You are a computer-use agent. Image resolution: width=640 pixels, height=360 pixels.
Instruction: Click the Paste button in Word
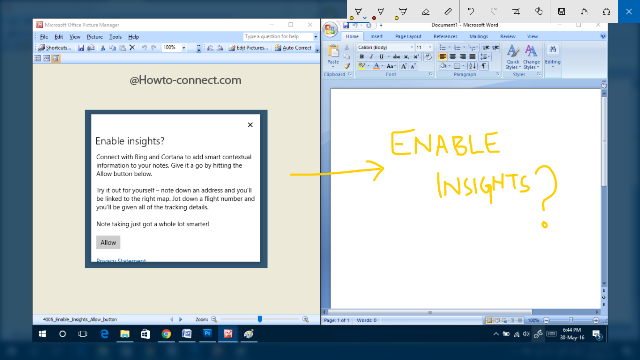pyautogui.click(x=333, y=56)
